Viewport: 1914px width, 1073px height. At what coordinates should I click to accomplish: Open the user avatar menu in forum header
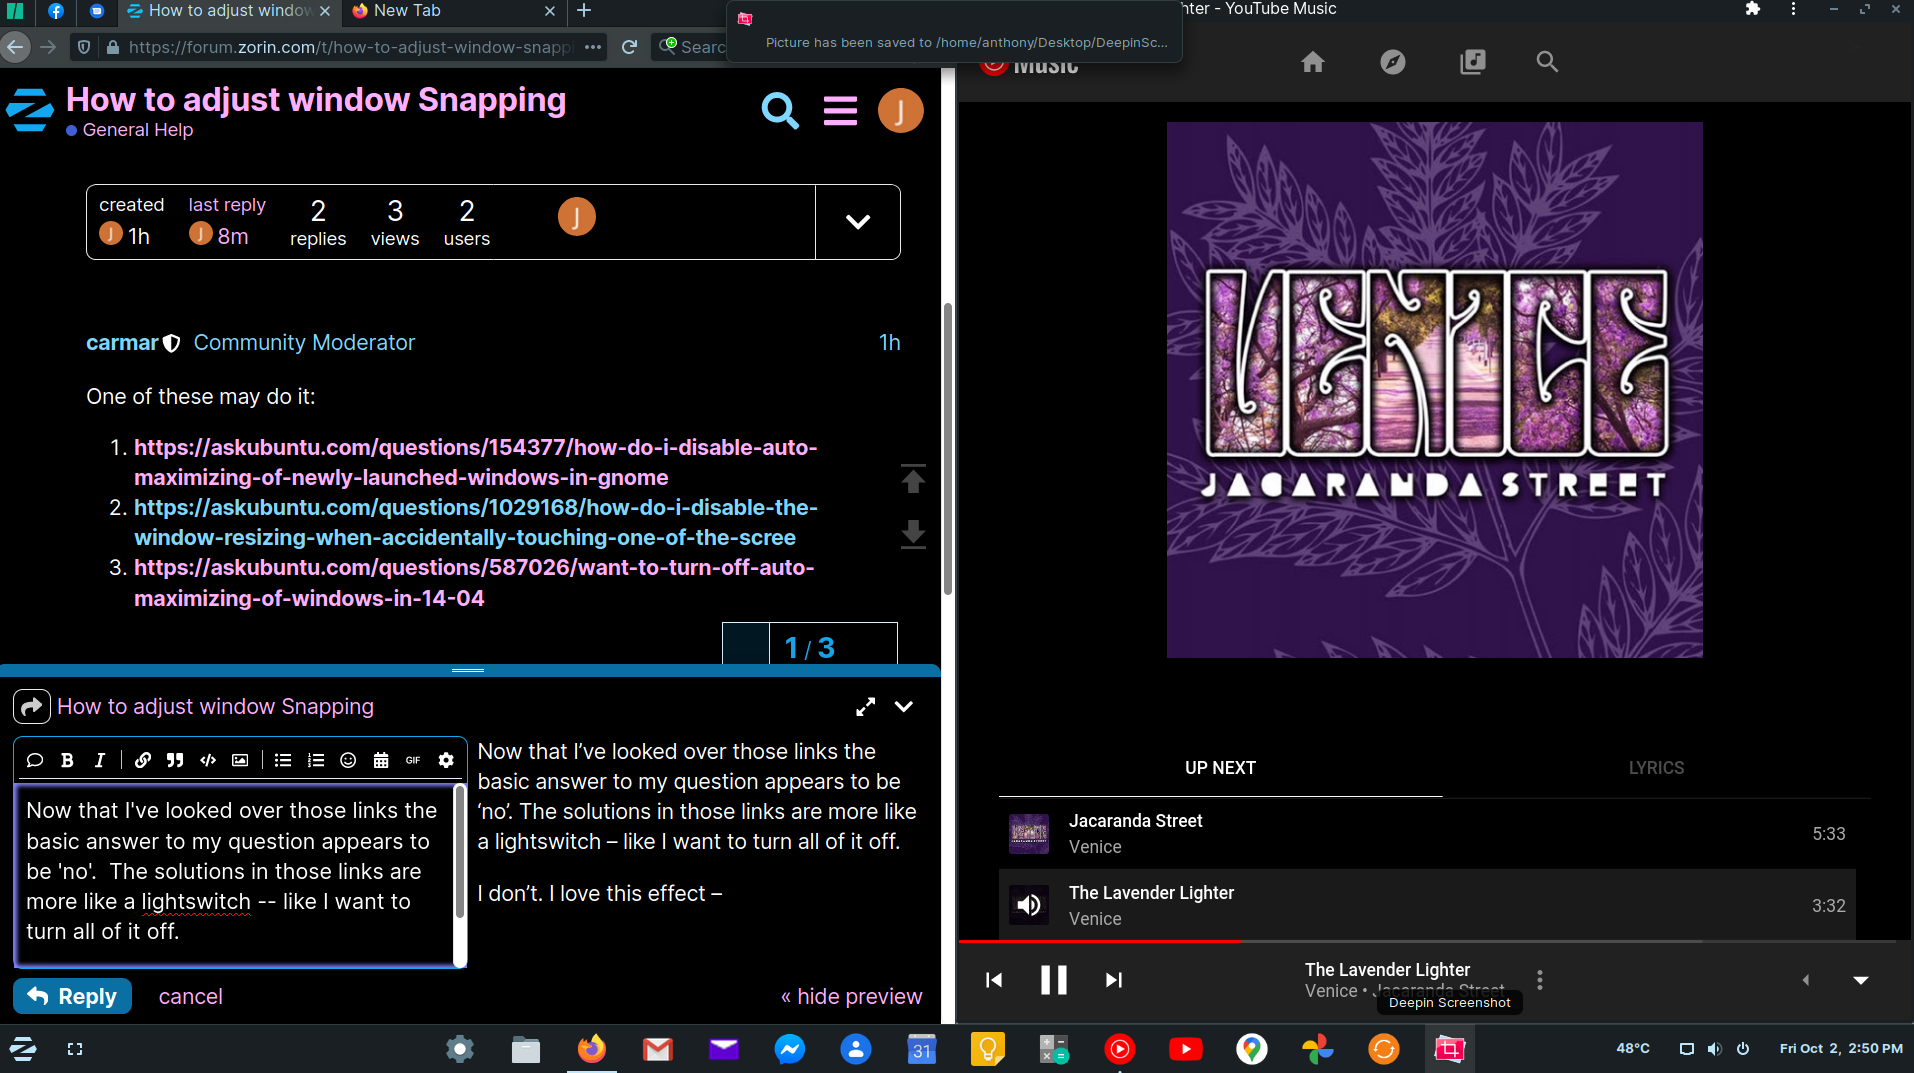[900, 110]
